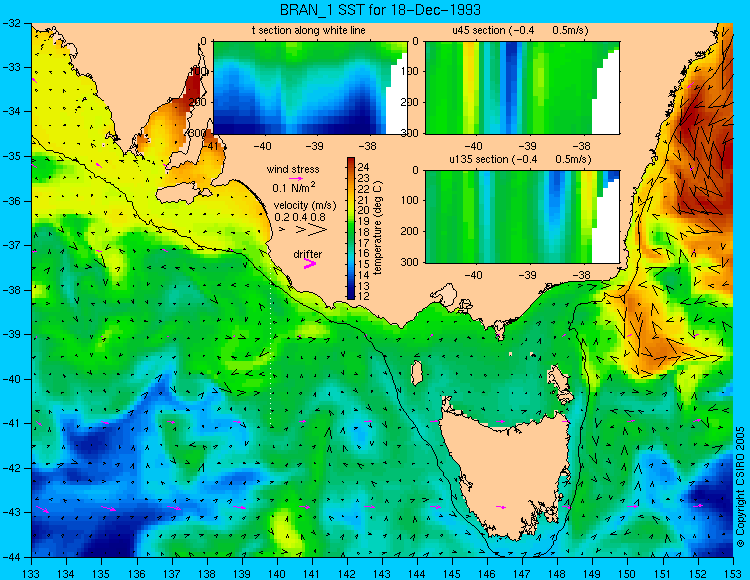Click longitude label 140 on main axis
750x580 pixels.
[277, 574]
